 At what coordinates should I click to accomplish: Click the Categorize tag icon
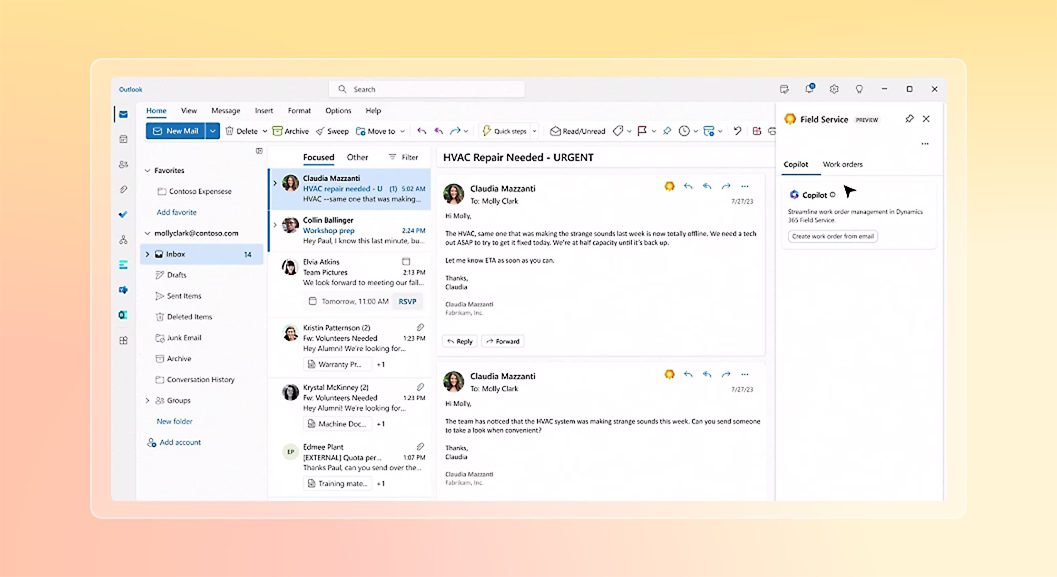(618, 131)
